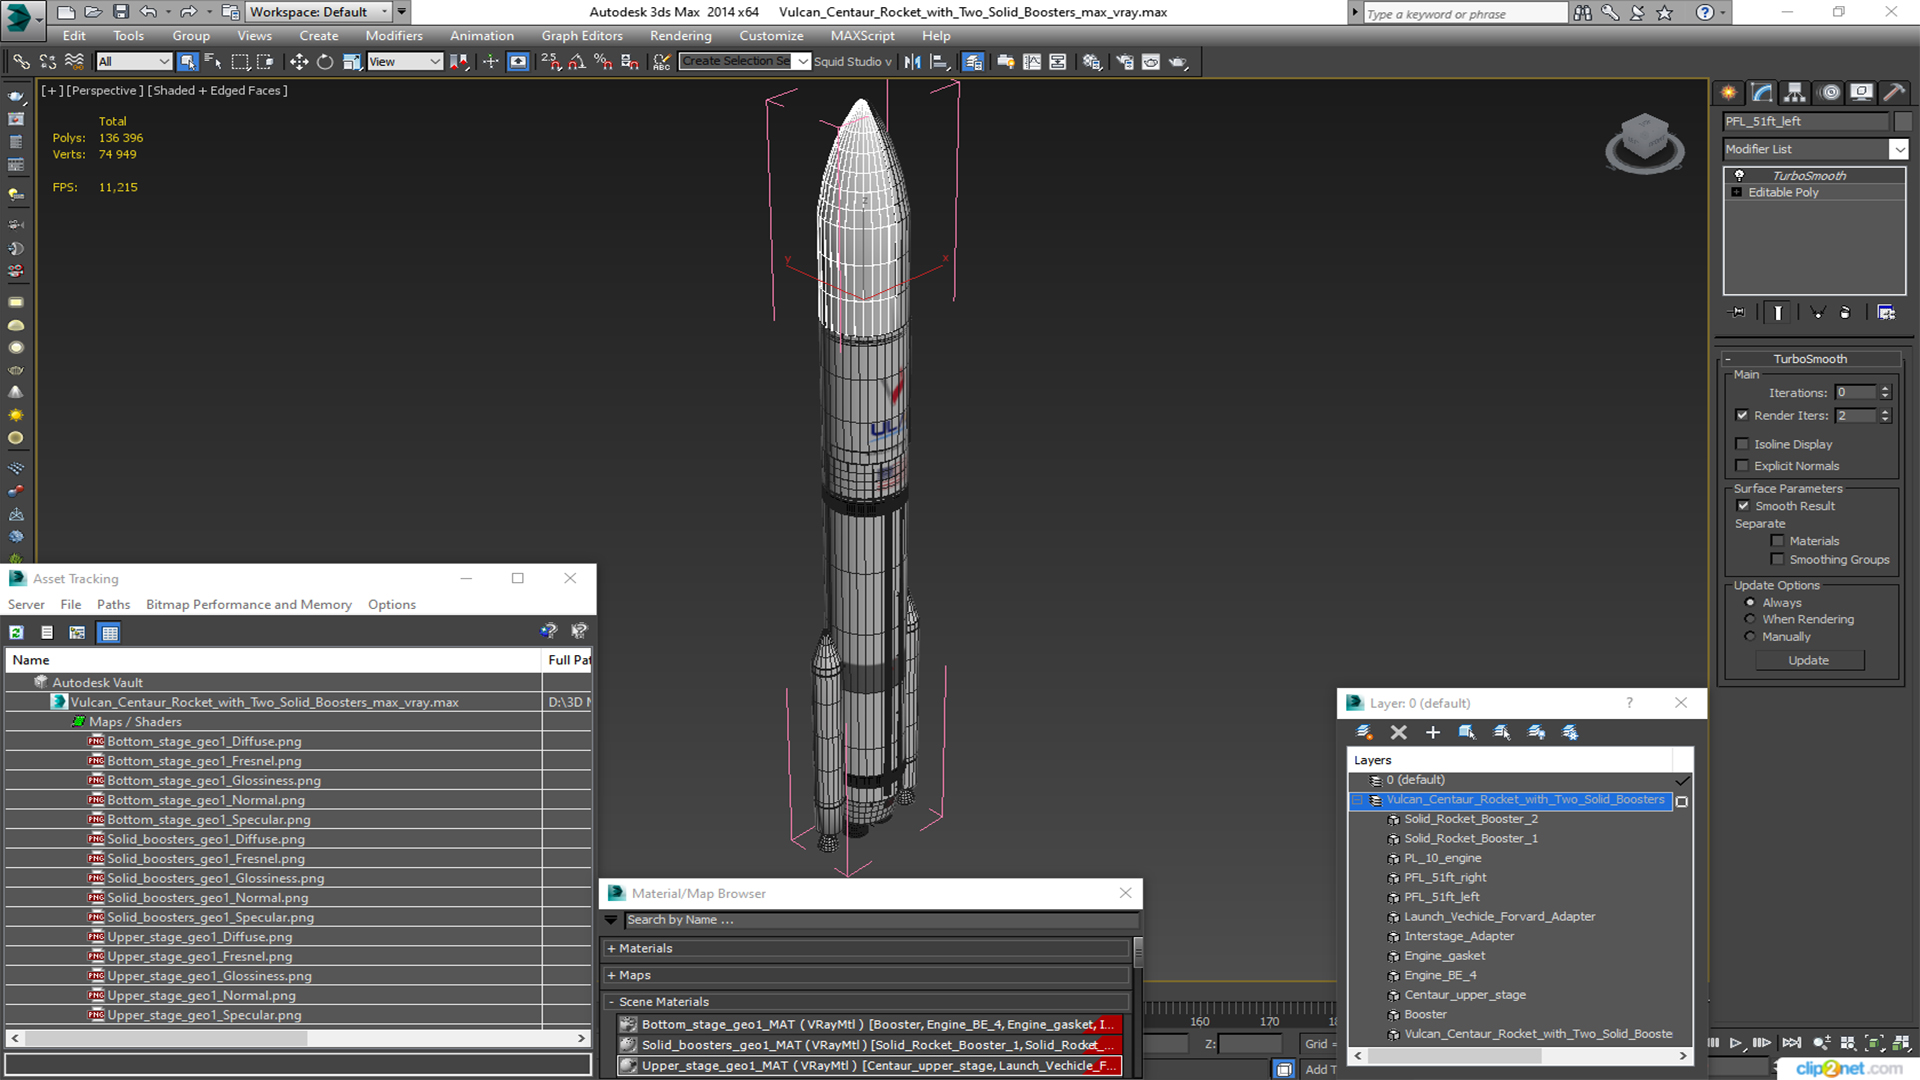This screenshot has height=1080, width=1920.
Task: Click the Update button in TurboSmooth
Action: click(x=1809, y=658)
